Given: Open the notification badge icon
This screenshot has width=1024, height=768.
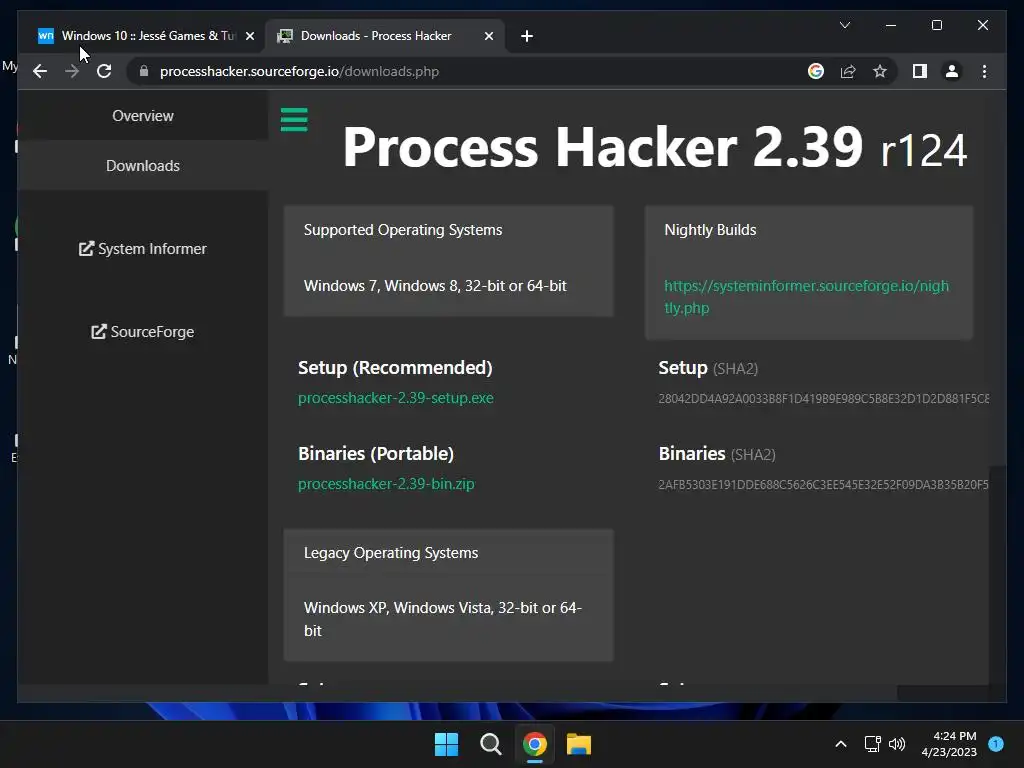Looking at the screenshot, I should coord(996,744).
